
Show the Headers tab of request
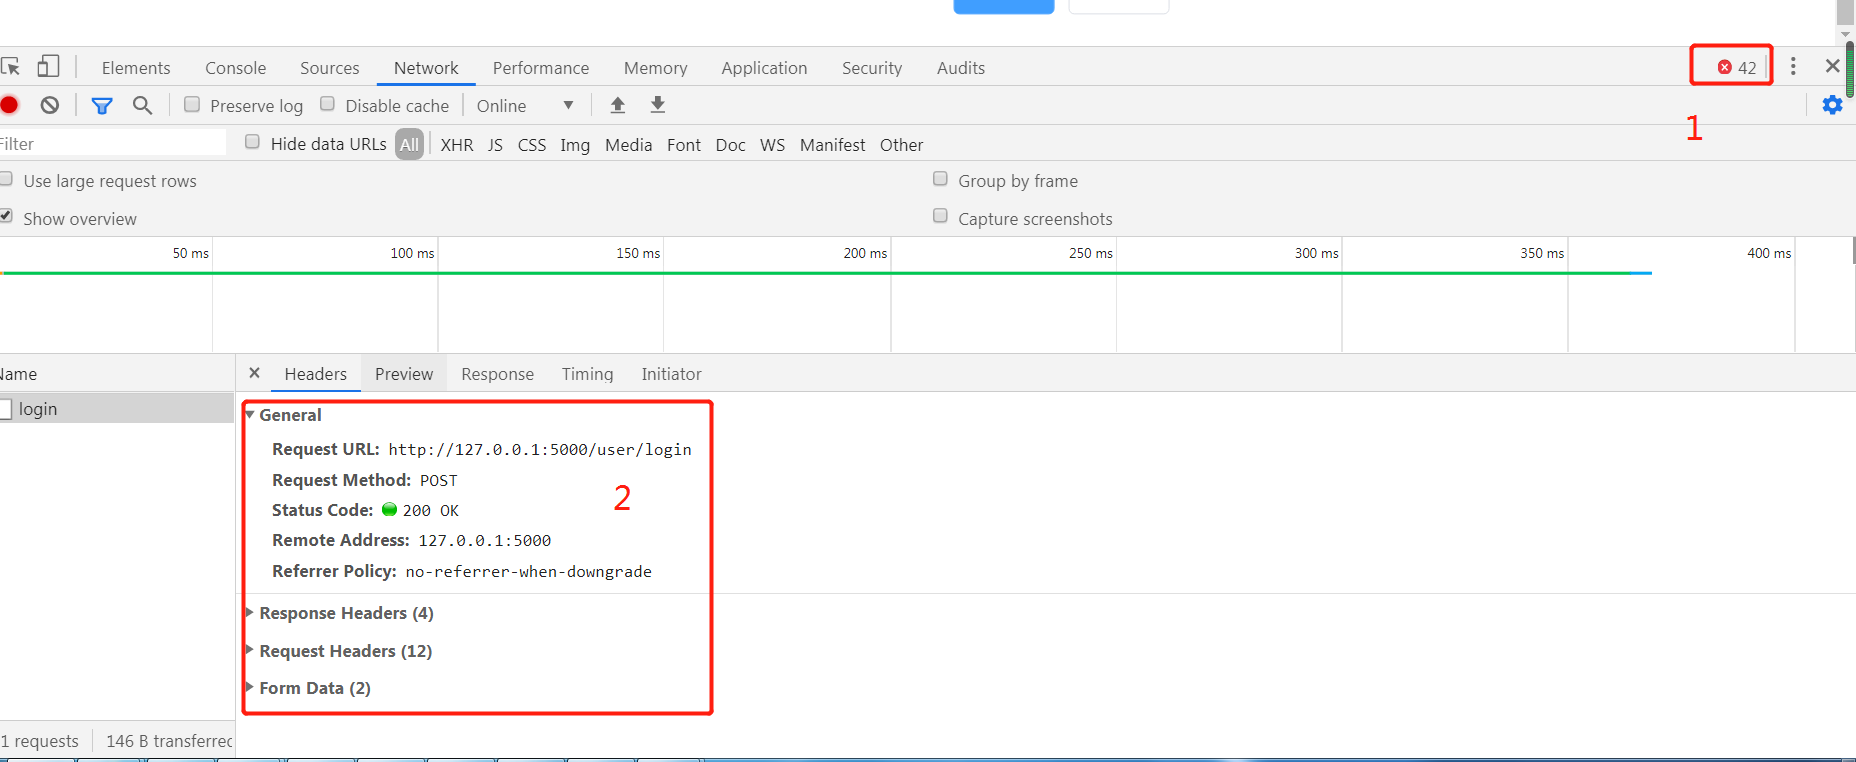[x=316, y=374]
